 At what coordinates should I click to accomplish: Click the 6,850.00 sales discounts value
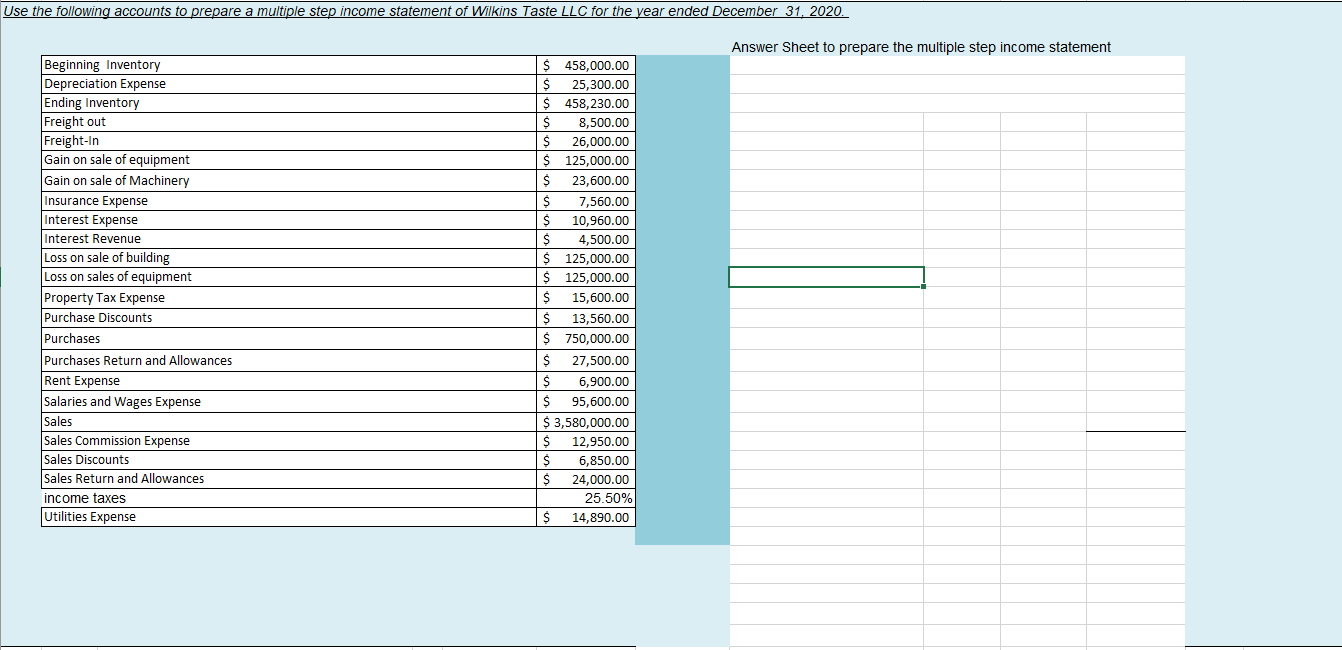587,460
